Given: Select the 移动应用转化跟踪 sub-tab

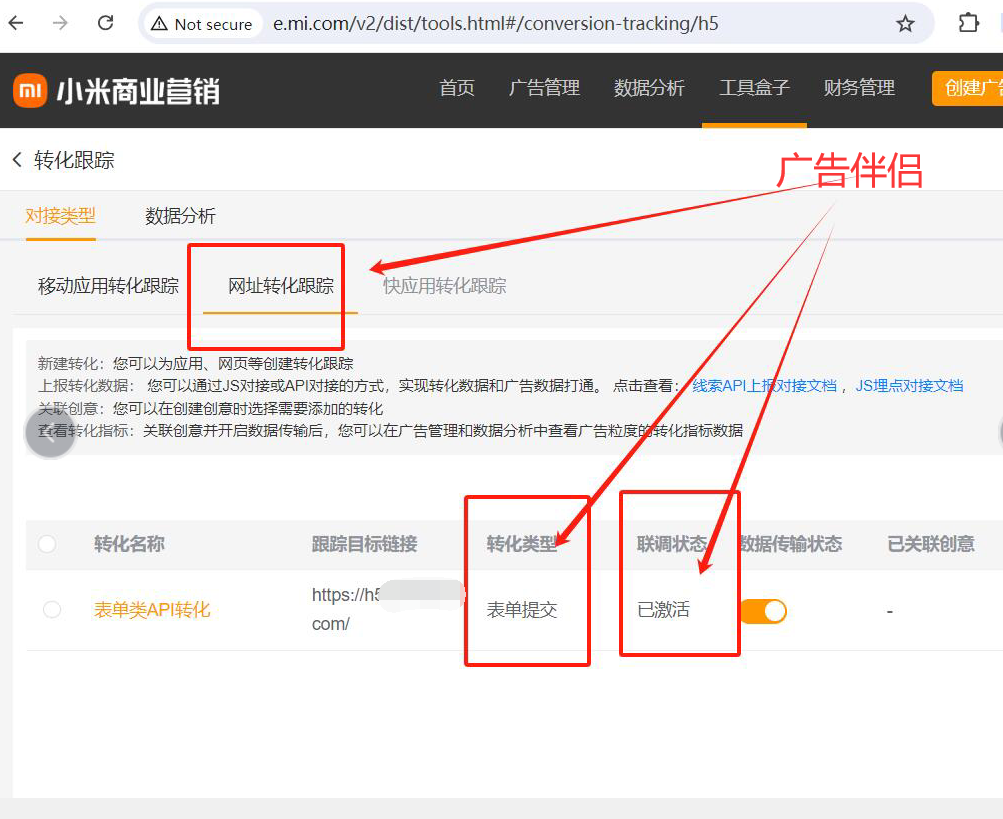Looking at the screenshot, I should coord(108,285).
